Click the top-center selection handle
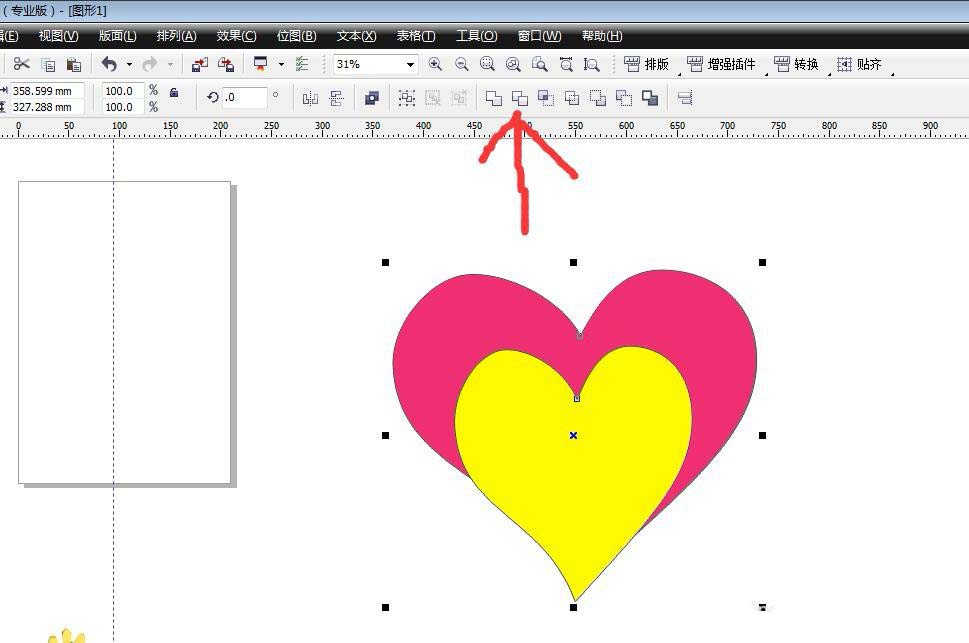Viewport: 969px width, 643px height. [573, 263]
